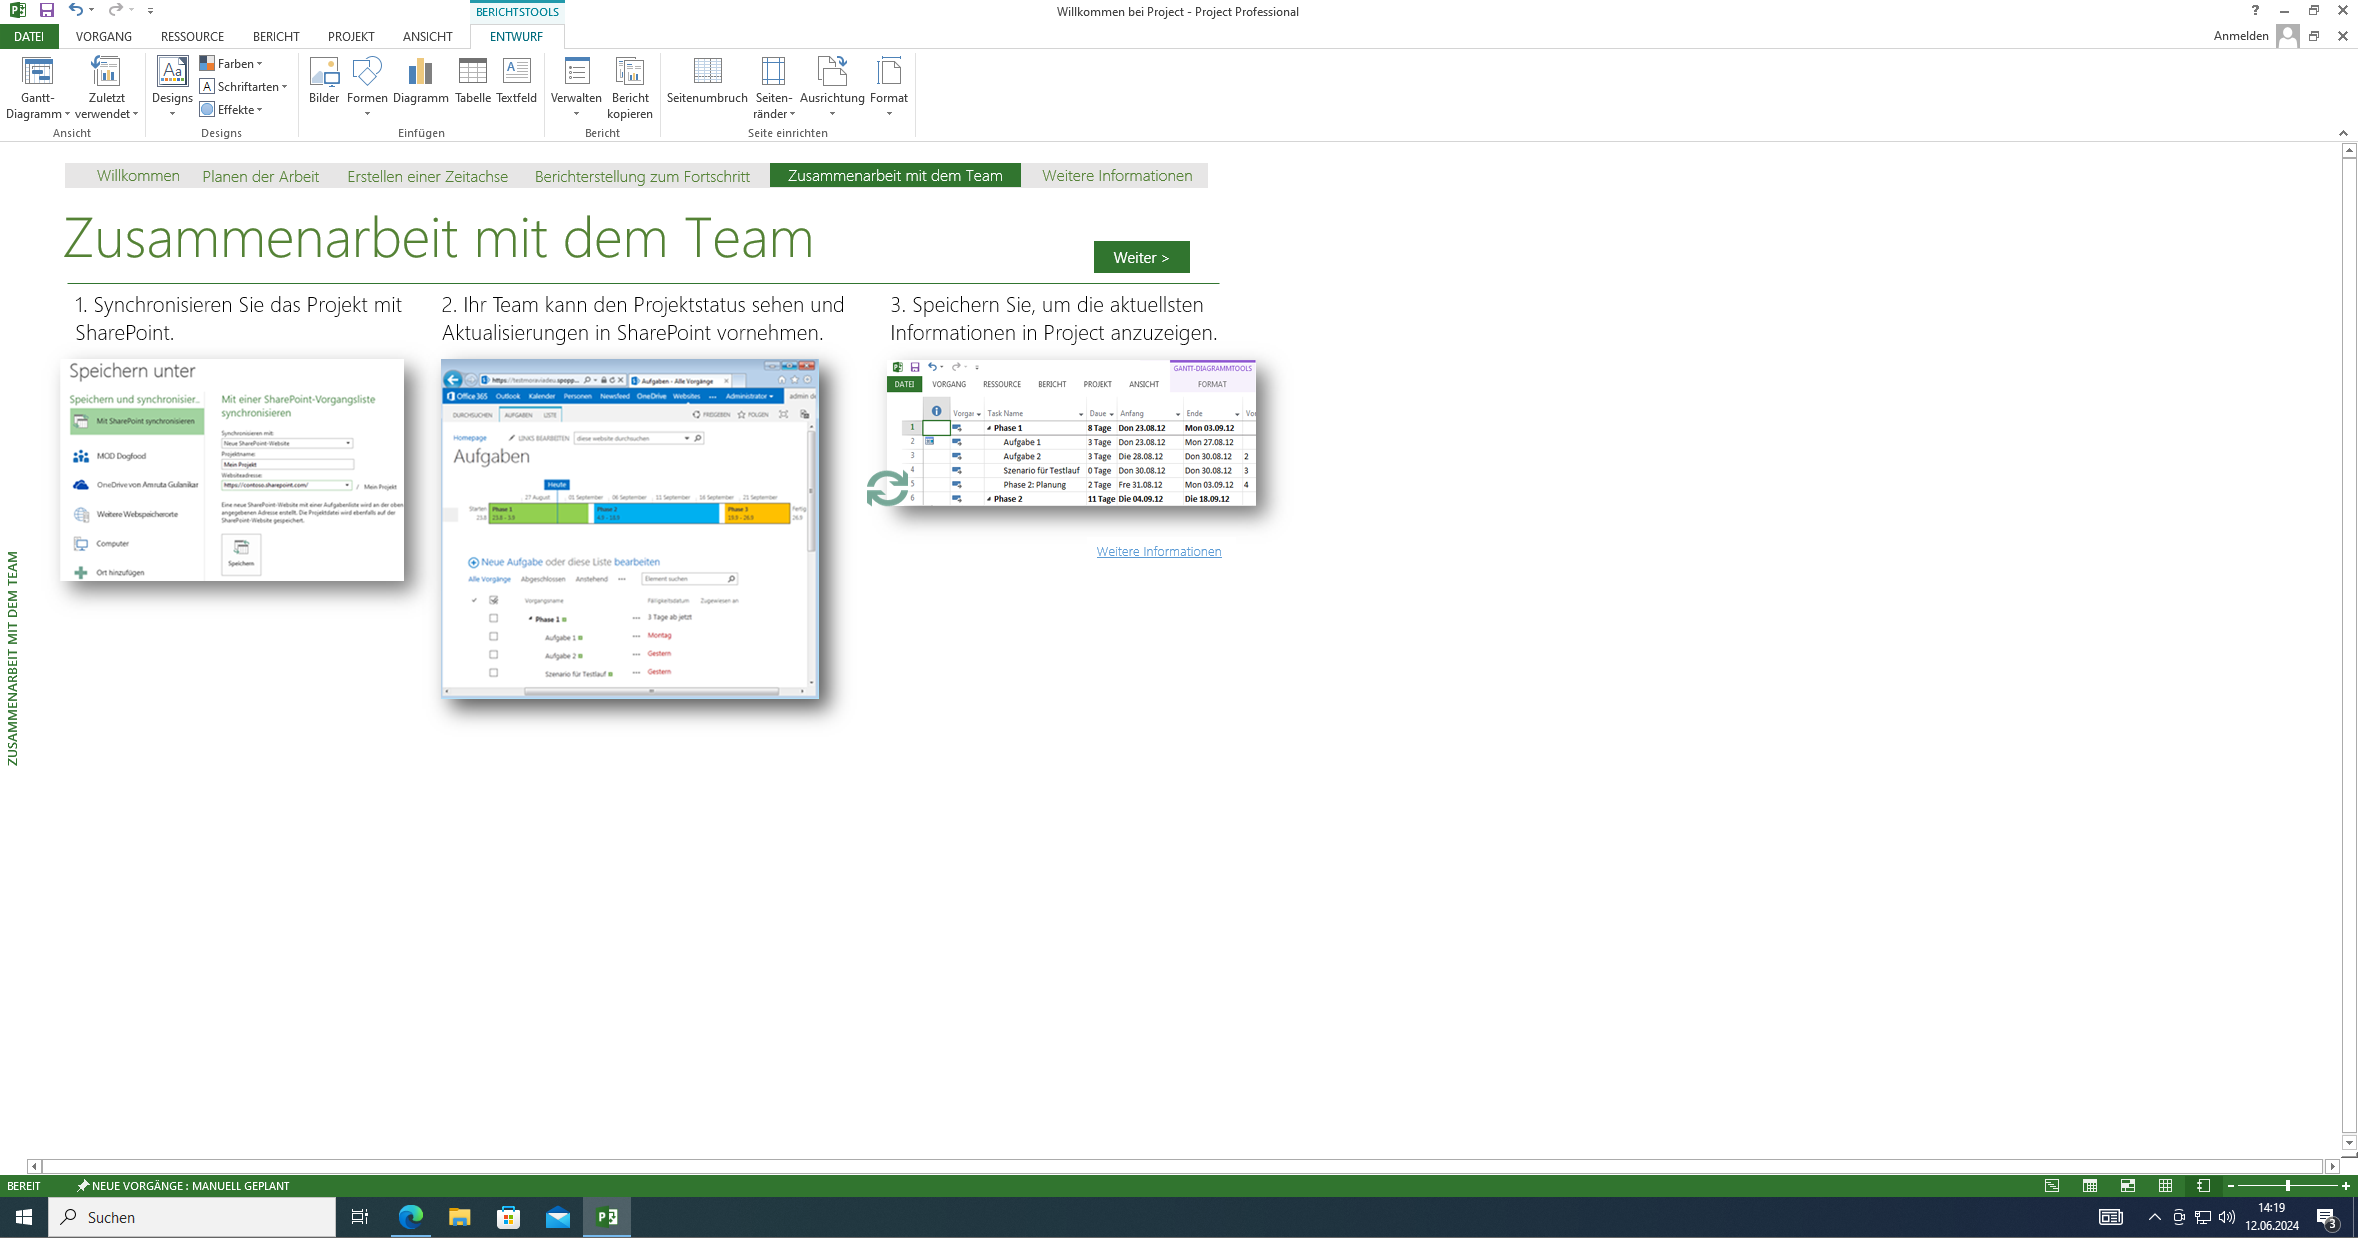Open the Formen shapes menu
Viewport: 2358px width, 1238px height.
(367, 87)
